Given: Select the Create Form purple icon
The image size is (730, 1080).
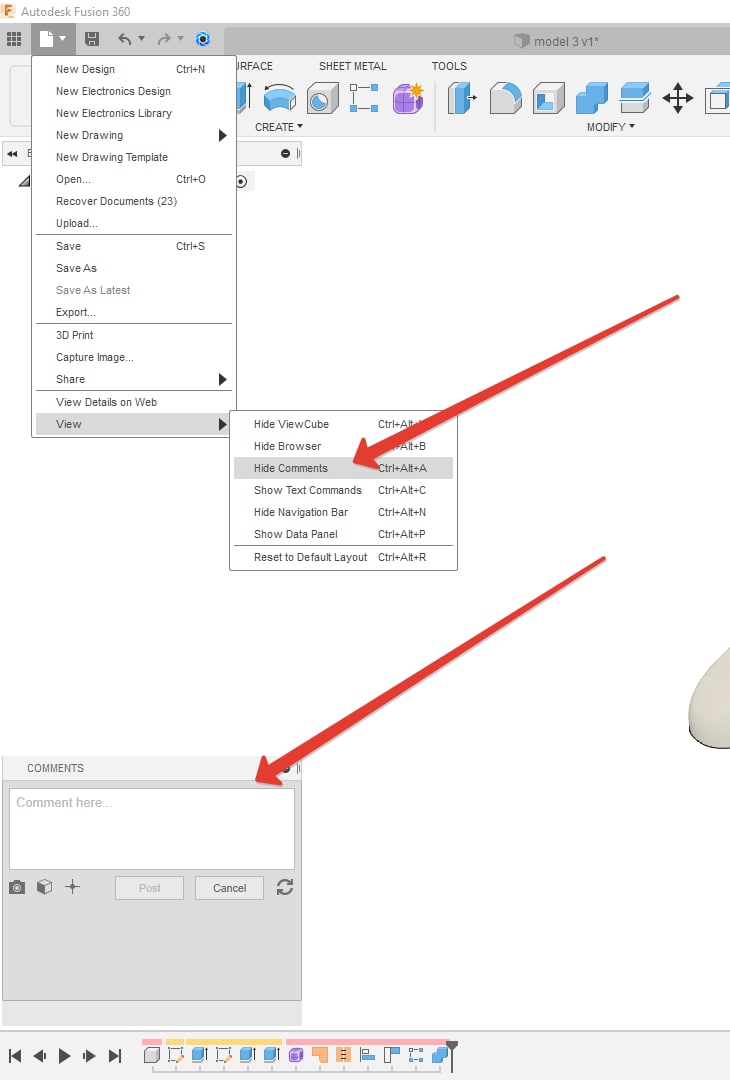Looking at the screenshot, I should [x=408, y=98].
